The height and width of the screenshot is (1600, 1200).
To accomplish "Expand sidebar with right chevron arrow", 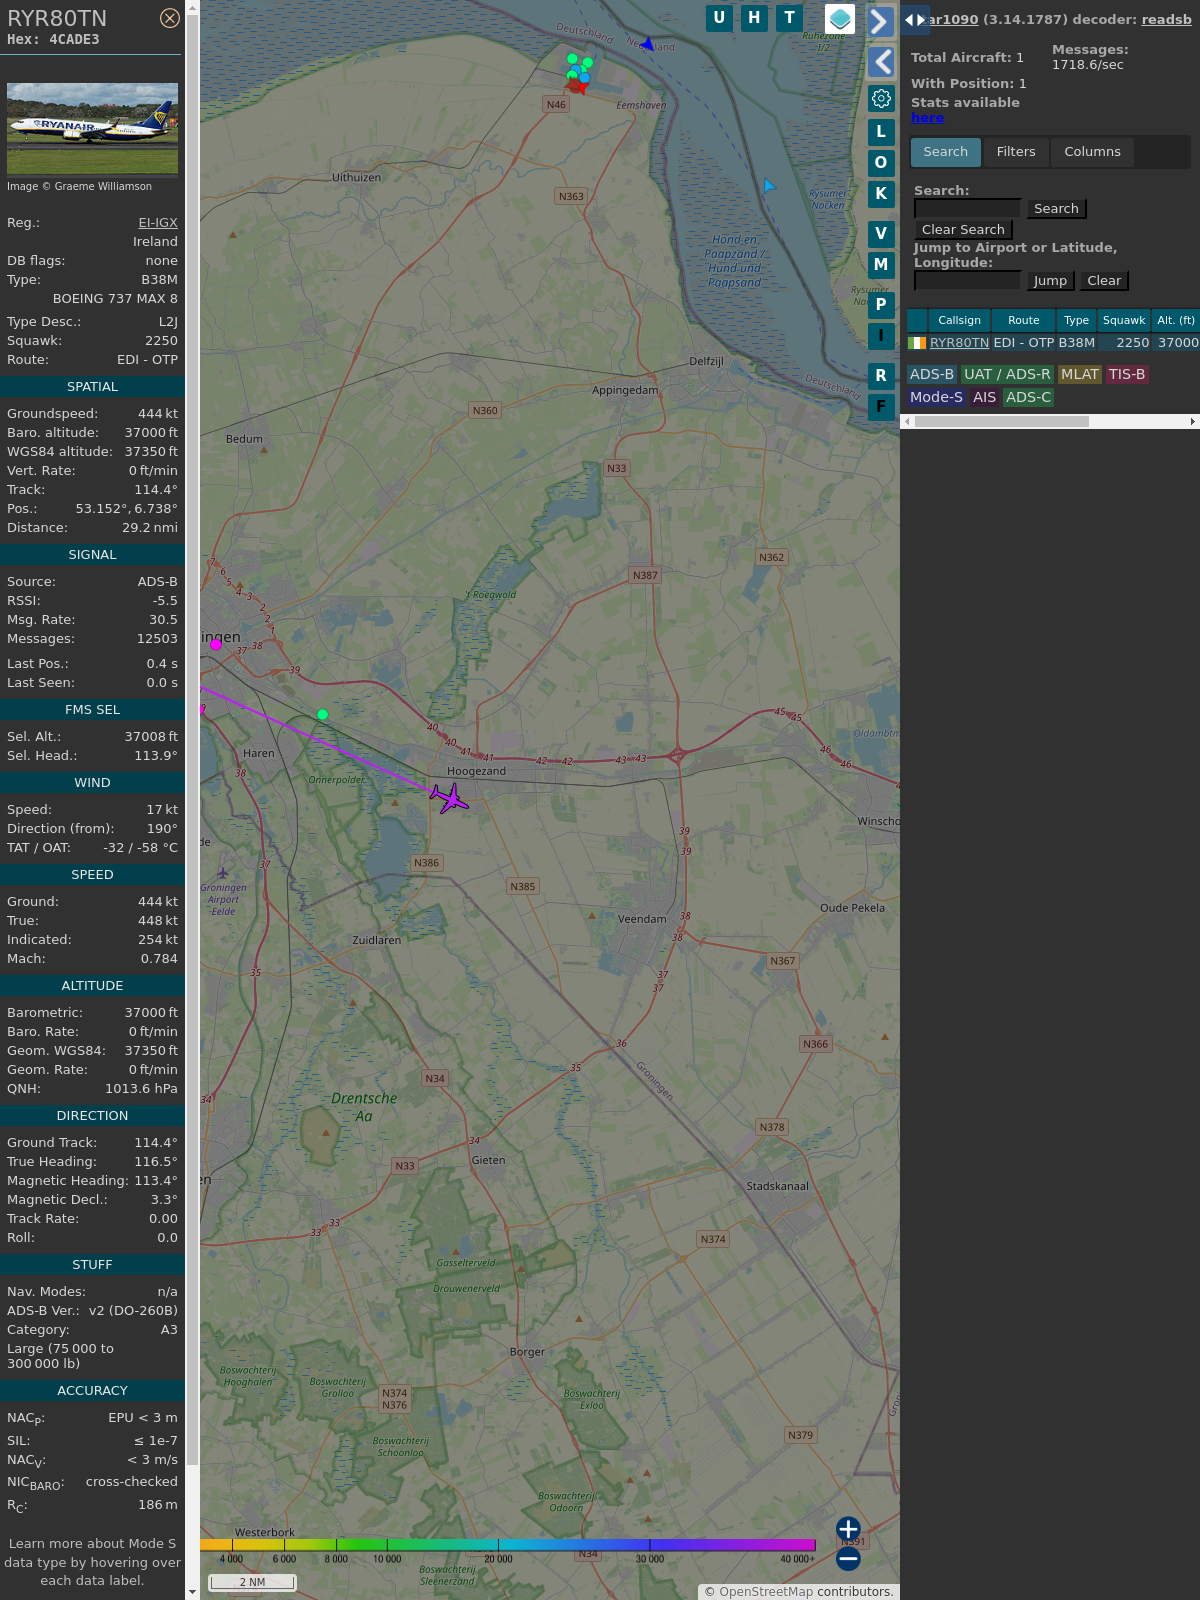I will (880, 22).
